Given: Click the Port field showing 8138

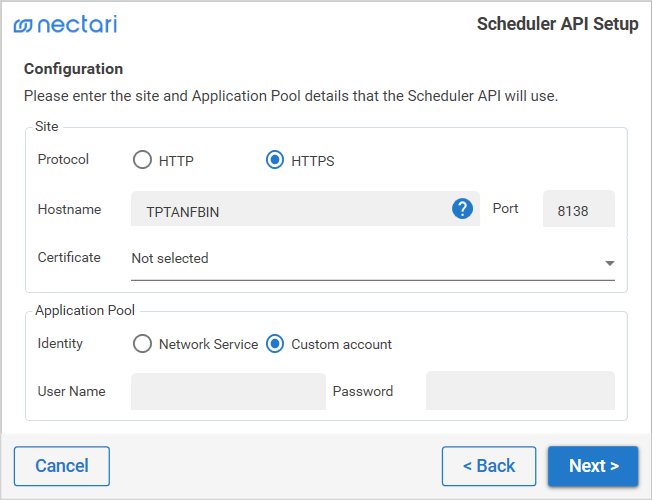Looking at the screenshot, I should (x=578, y=209).
